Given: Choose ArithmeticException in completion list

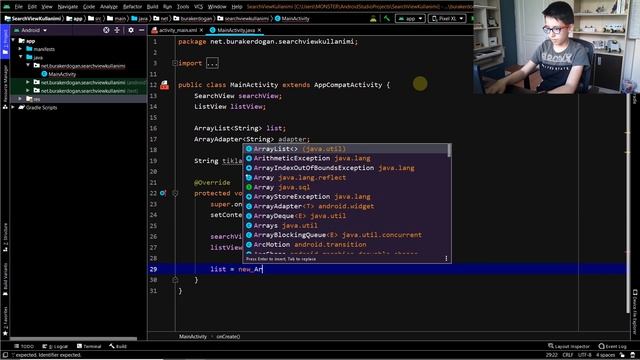Looking at the screenshot, I should (x=346, y=158).
